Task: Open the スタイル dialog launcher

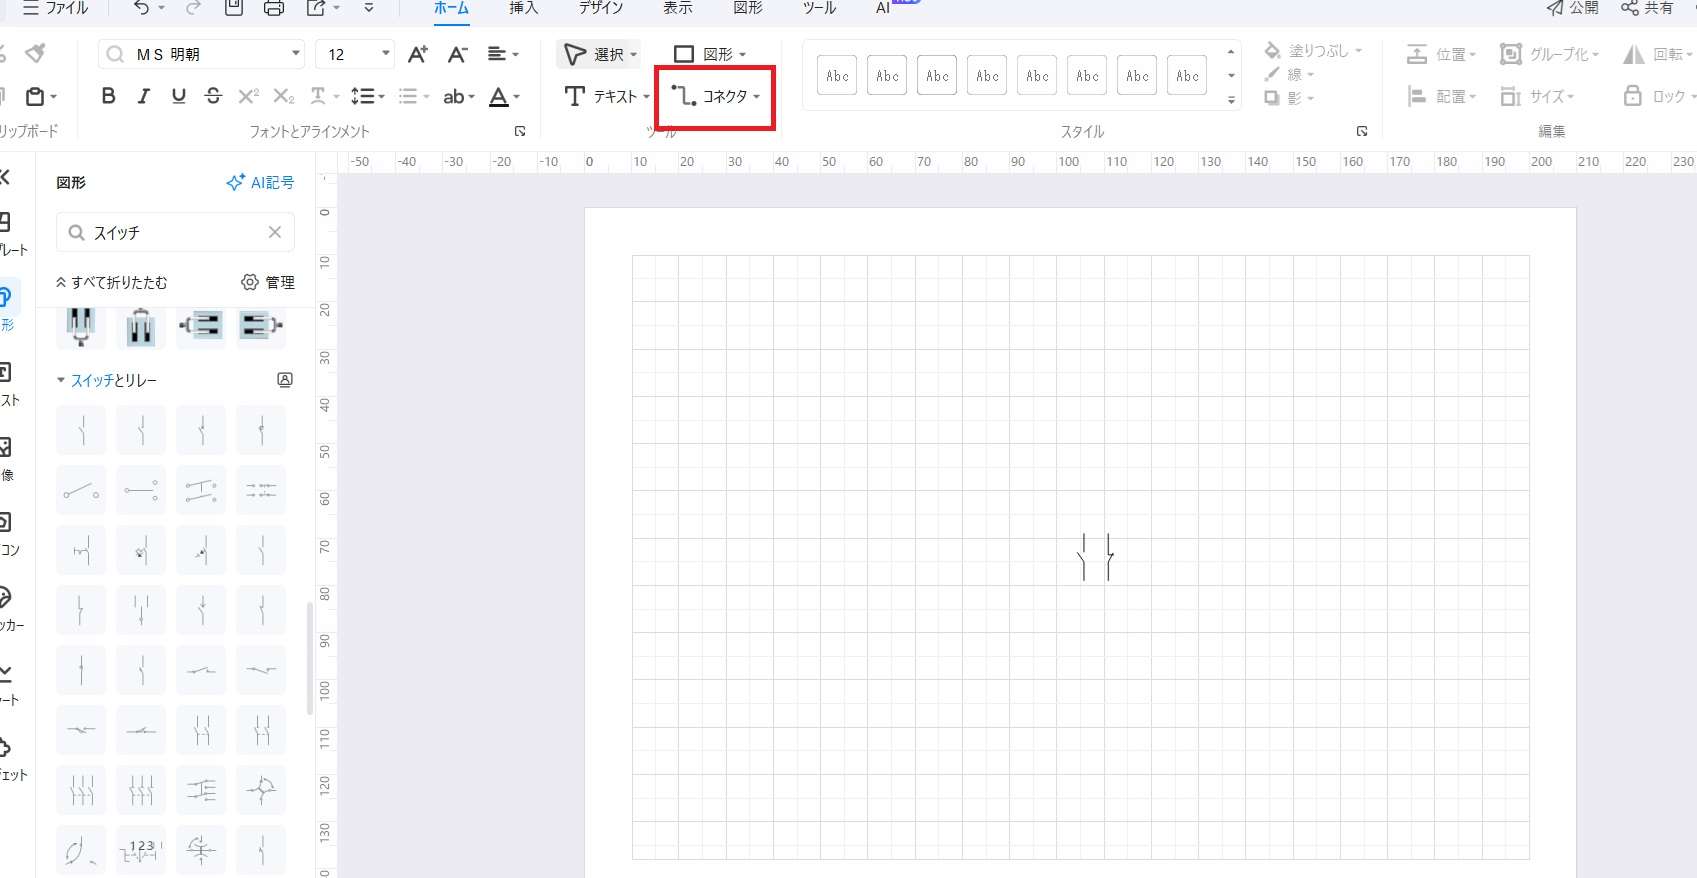Action: pyautogui.click(x=1361, y=131)
